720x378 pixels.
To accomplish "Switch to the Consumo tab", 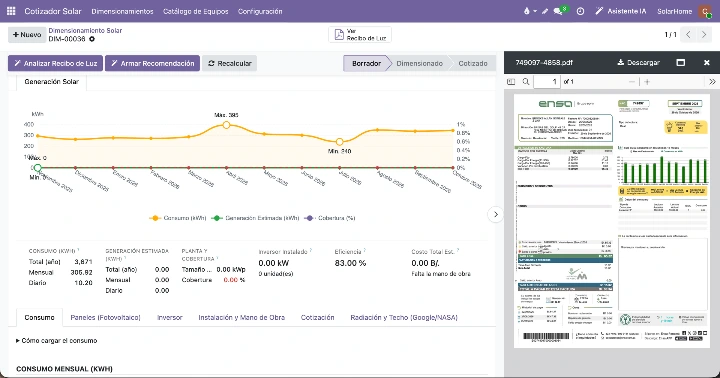I will tap(39, 317).
